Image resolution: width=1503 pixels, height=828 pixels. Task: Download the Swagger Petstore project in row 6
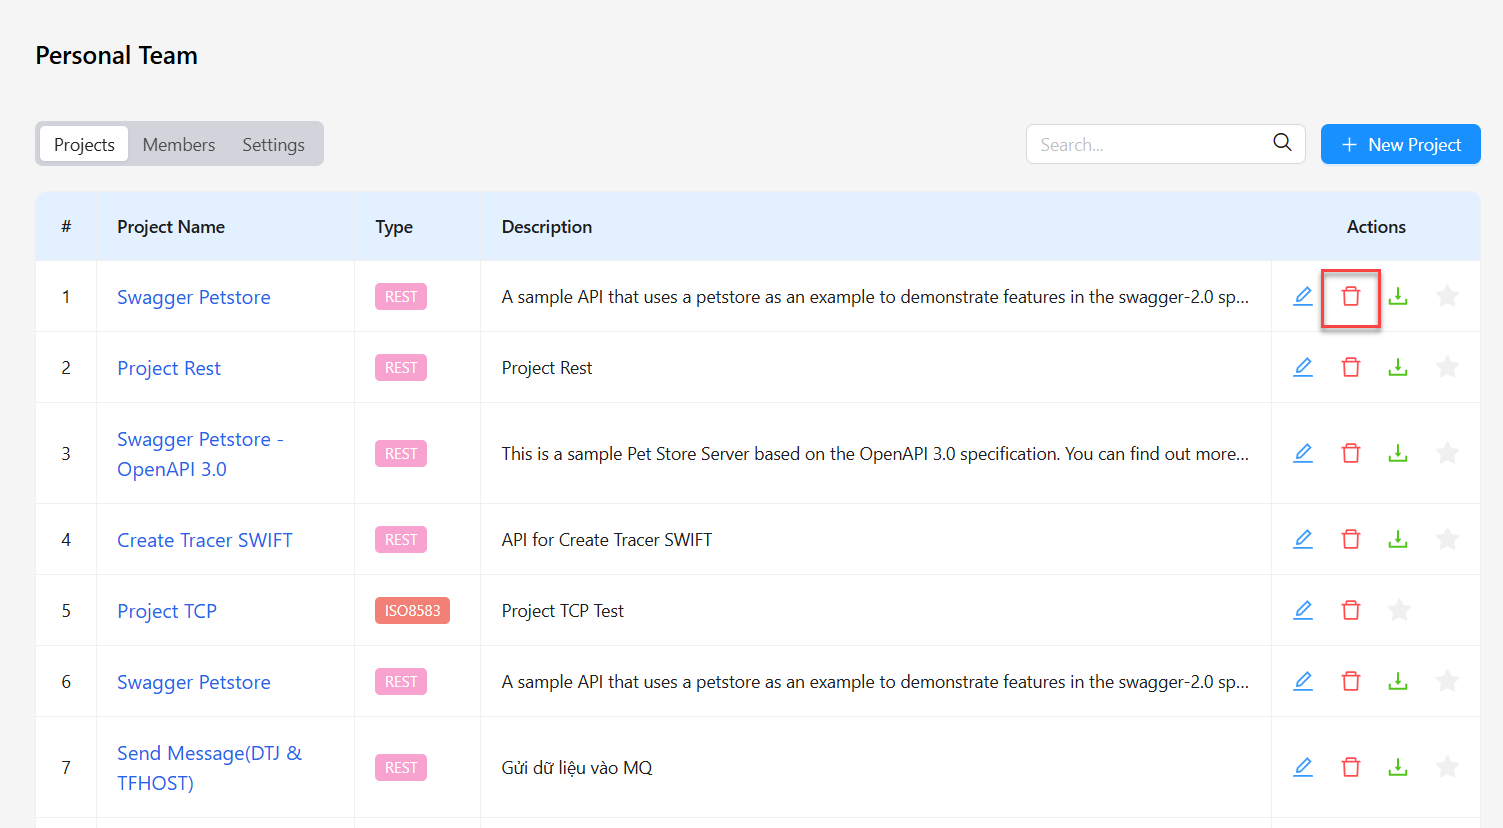(1398, 681)
